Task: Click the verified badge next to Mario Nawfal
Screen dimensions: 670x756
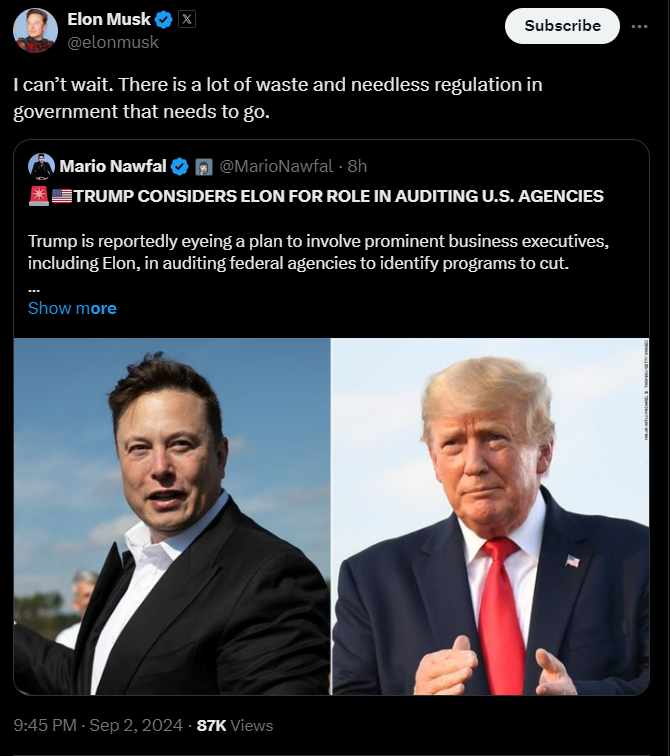Action: pyautogui.click(x=180, y=167)
